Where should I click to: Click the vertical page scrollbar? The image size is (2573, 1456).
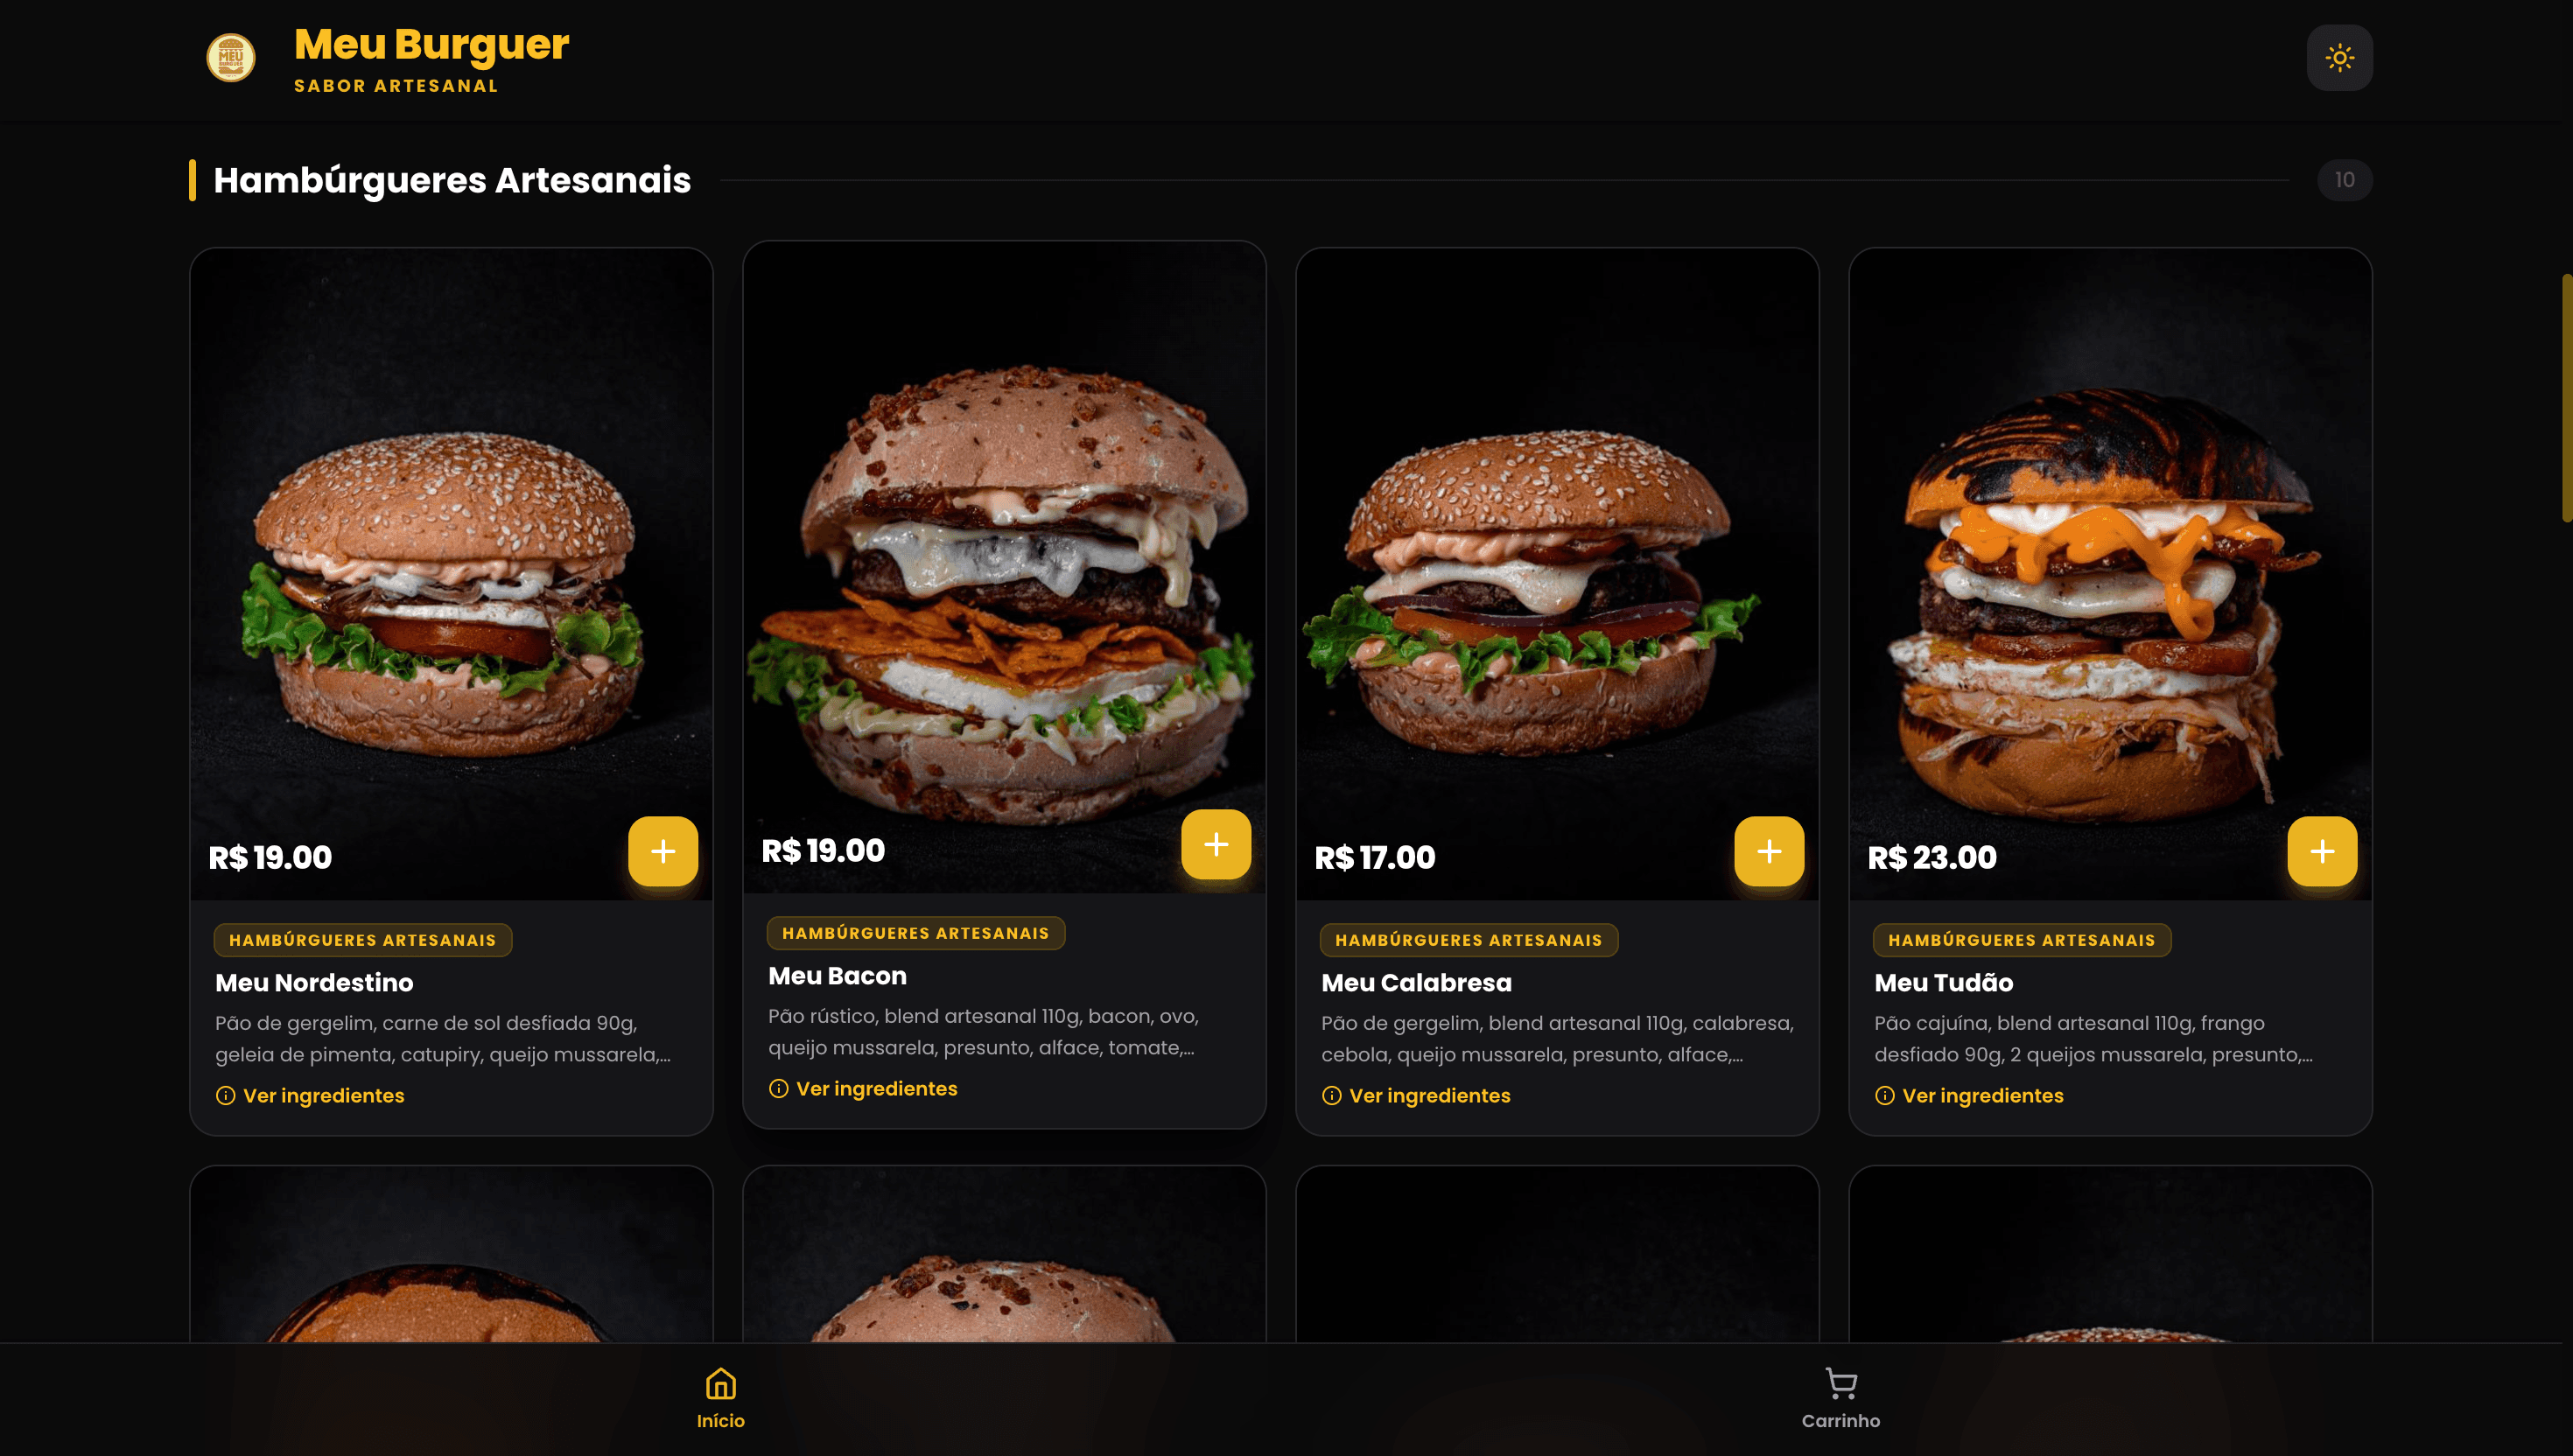(x=2566, y=397)
